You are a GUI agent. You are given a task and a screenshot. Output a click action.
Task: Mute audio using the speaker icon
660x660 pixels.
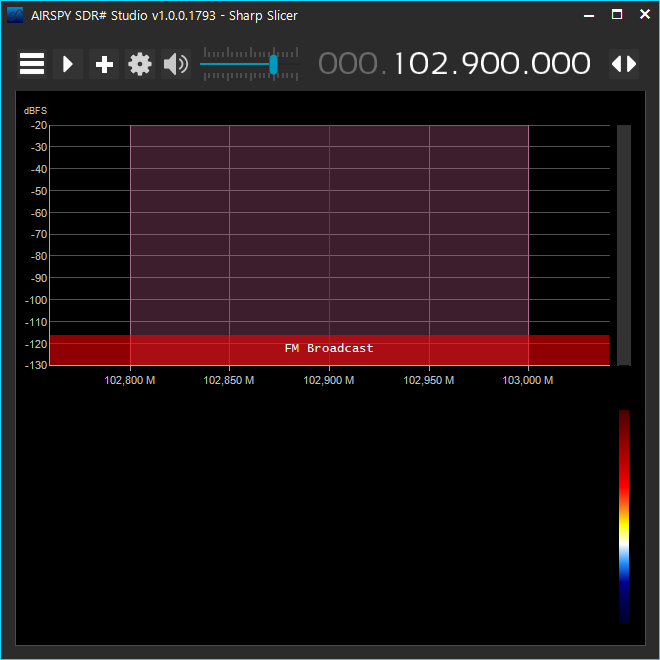(x=176, y=64)
